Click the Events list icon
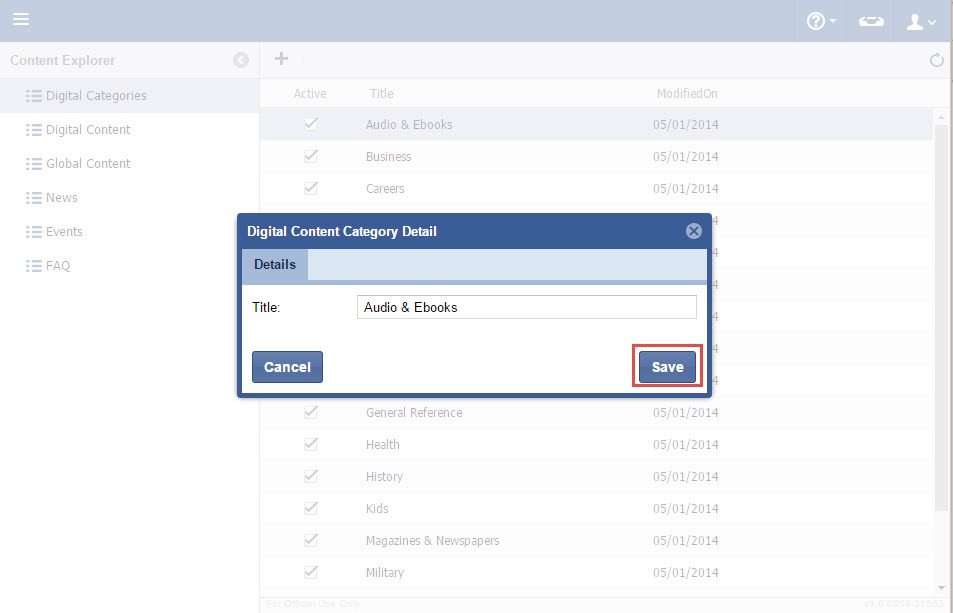Viewport: 953px width, 613px height. [x=33, y=232]
